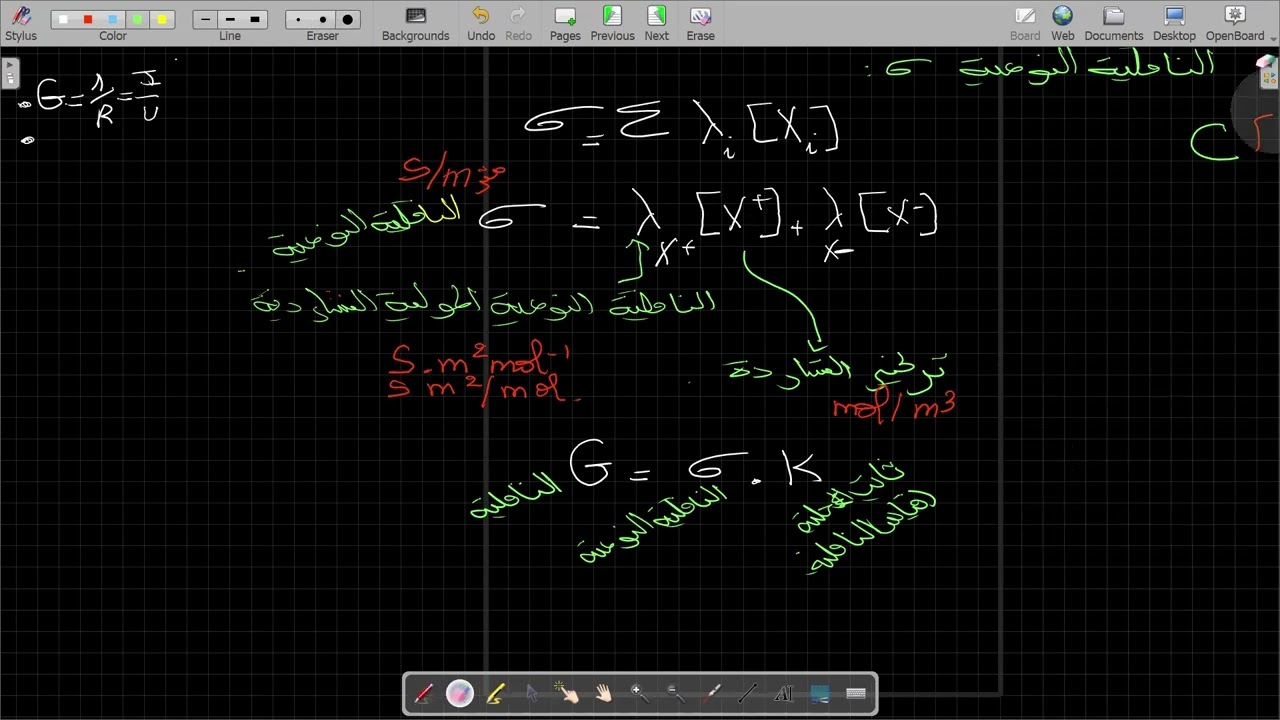This screenshot has width=1280, height=720.
Task: Click the Redo button
Action: click(518, 23)
